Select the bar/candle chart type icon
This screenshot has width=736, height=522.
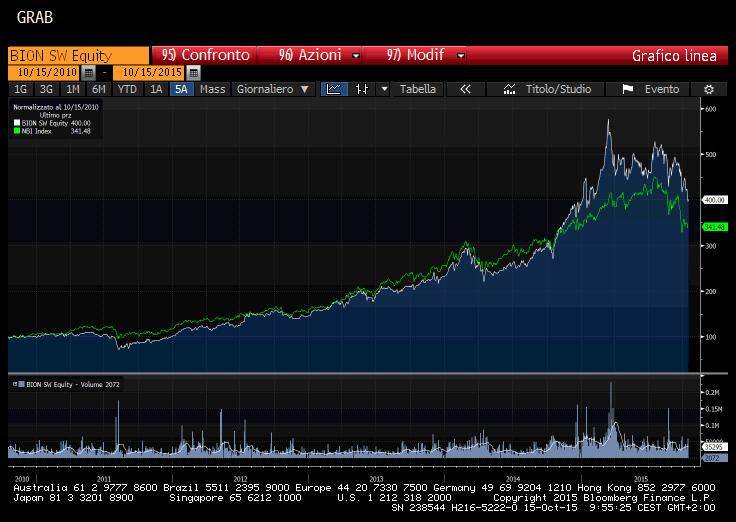pos(361,89)
